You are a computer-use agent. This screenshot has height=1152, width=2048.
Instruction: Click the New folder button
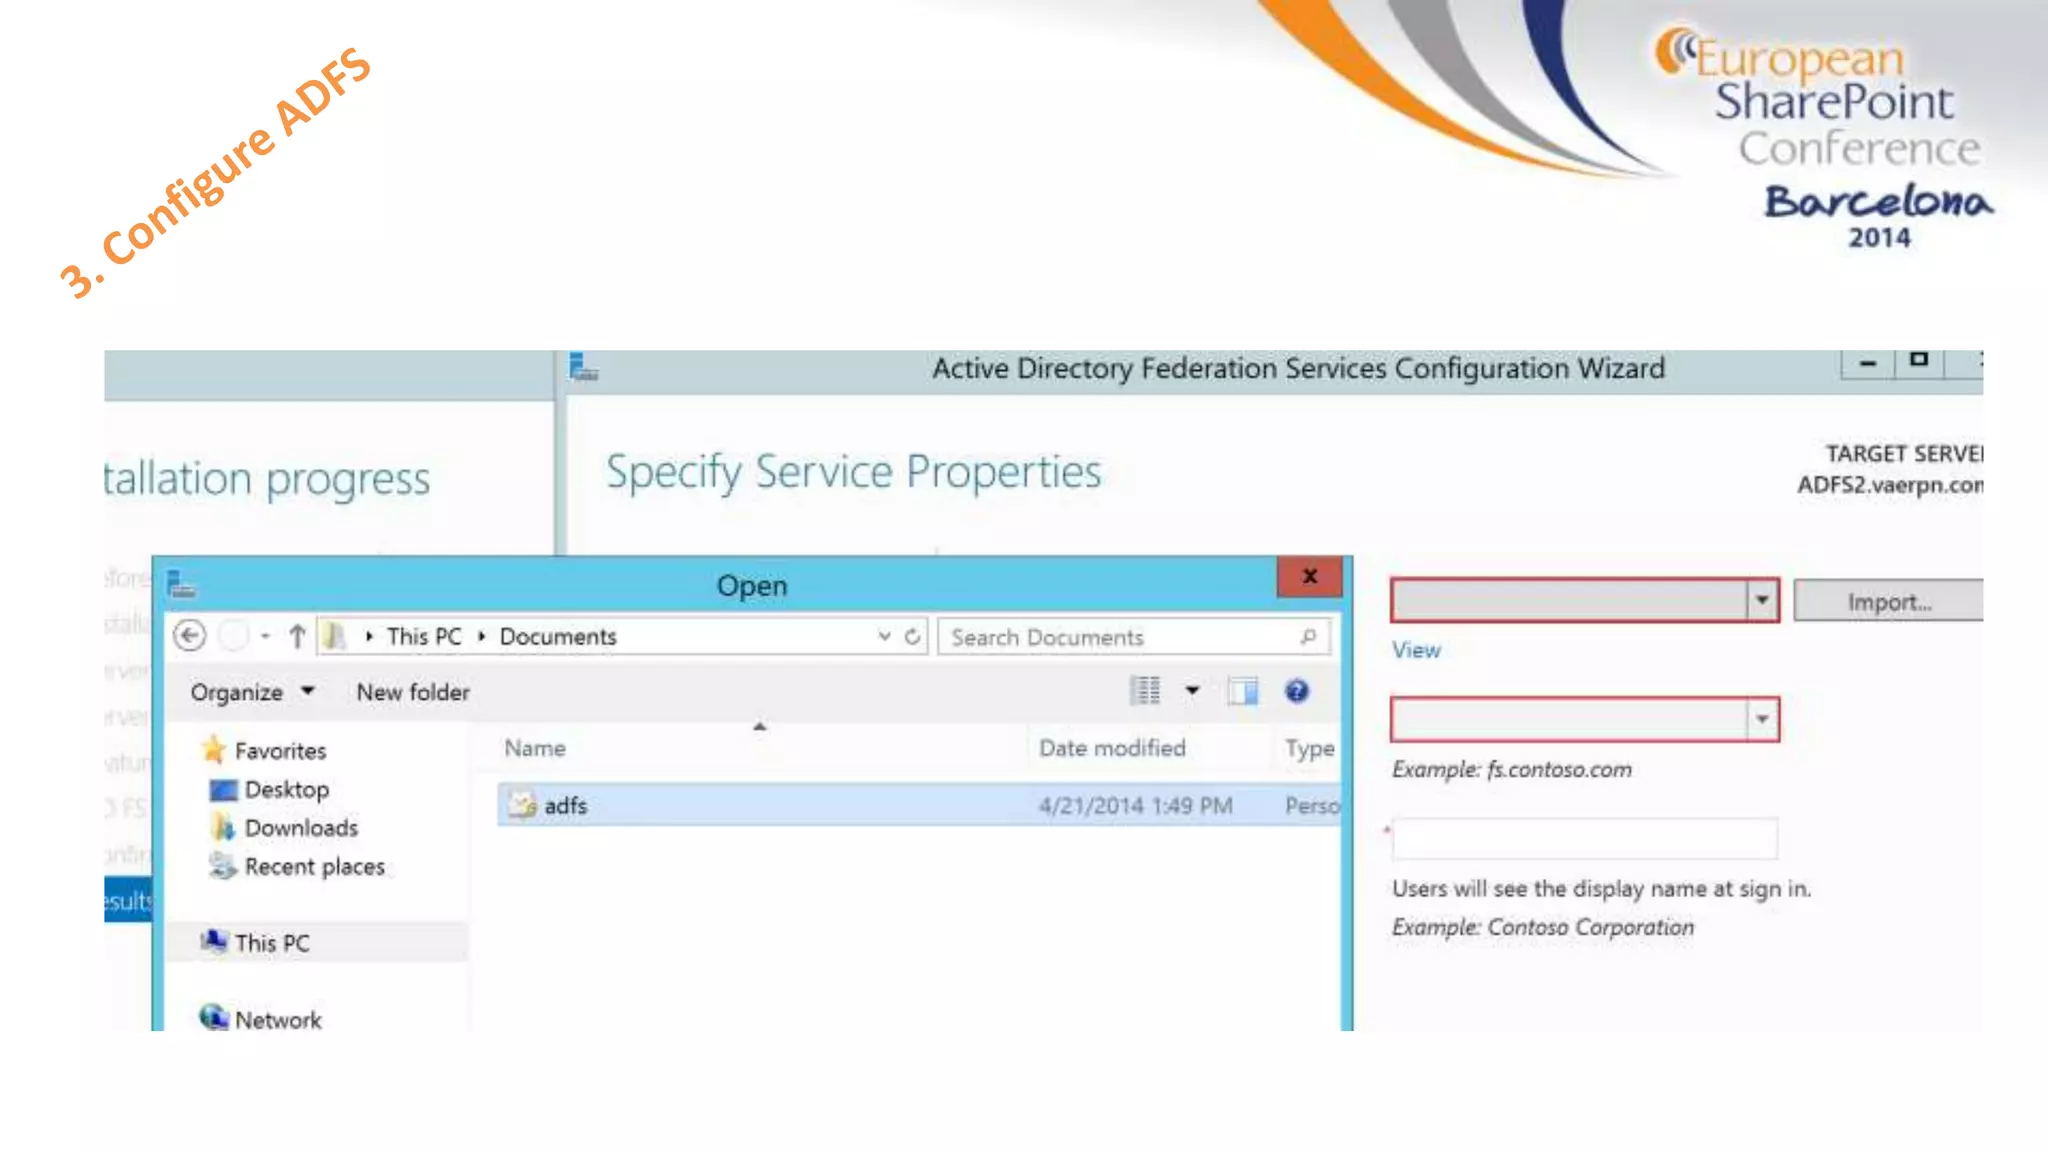tap(413, 692)
